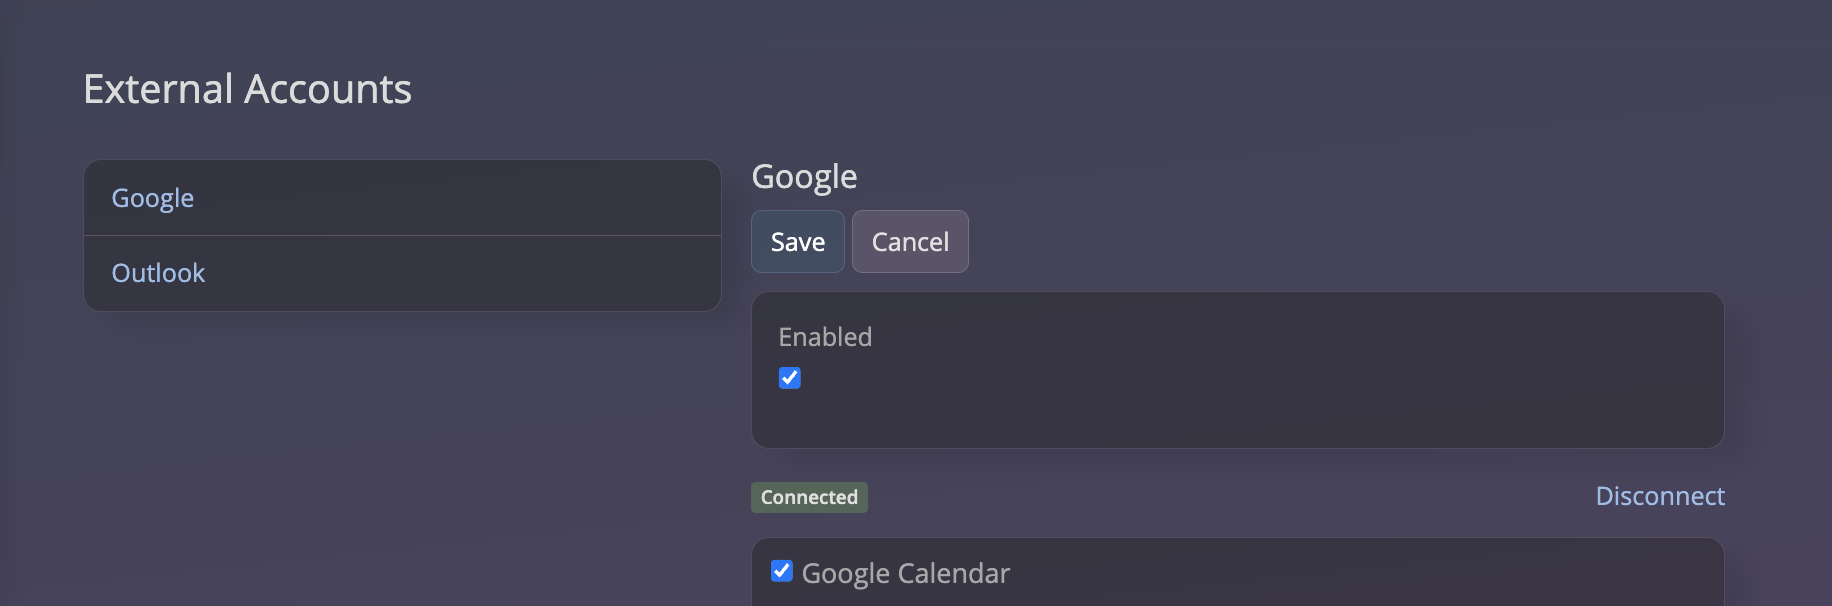Viewport: 1832px width, 606px height.
Task: Click the External Accounts page heading
Action: (247, 89)
